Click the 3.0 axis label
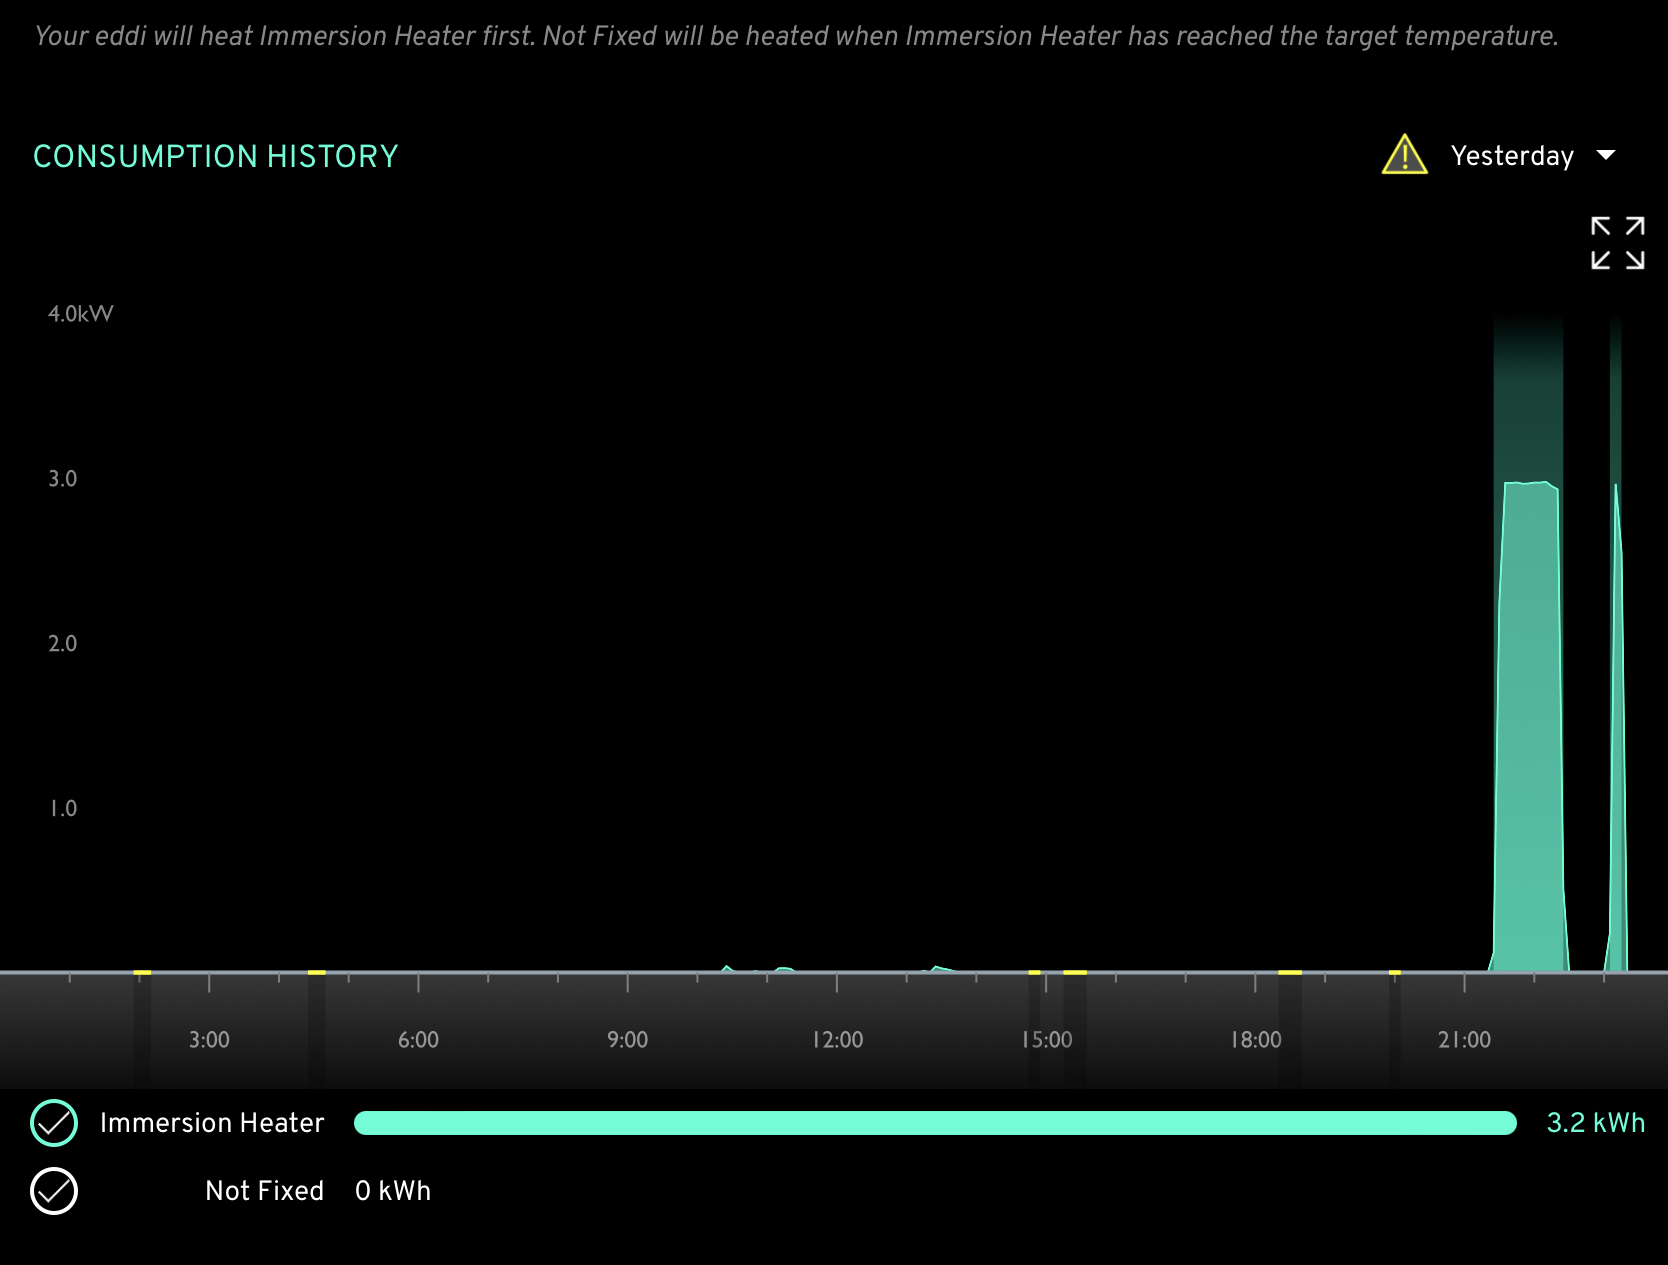The image size is (1668, 1265). [x=62, y=479]
